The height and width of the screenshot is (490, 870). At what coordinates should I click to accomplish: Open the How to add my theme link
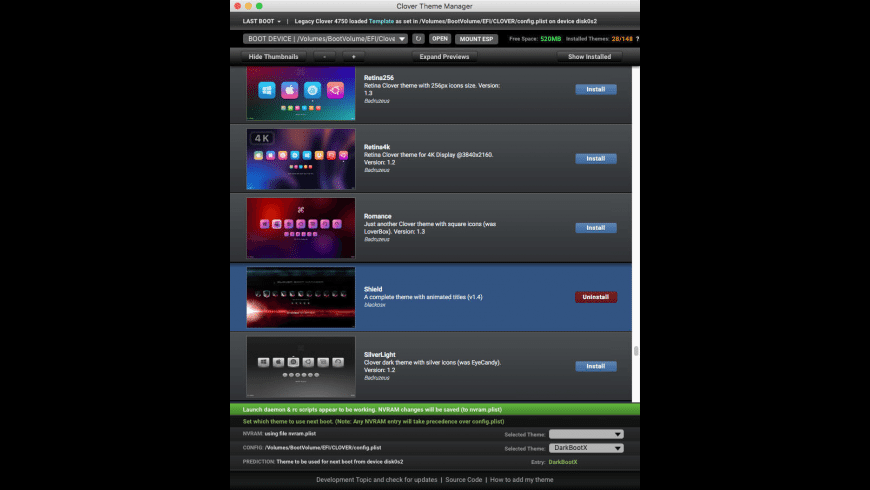pos(522,480)
